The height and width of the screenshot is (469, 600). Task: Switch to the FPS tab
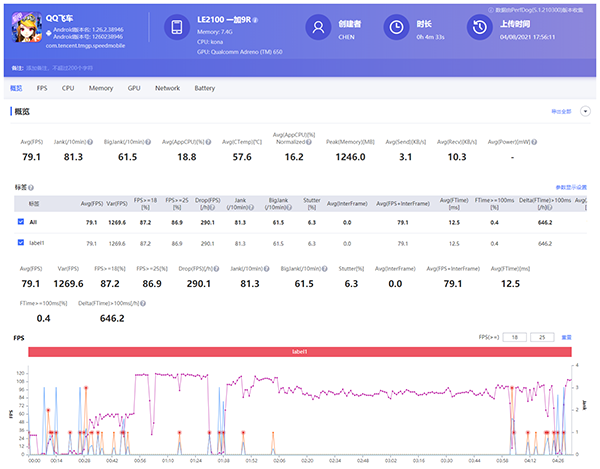pyautogui.click(x=41, y=89)
